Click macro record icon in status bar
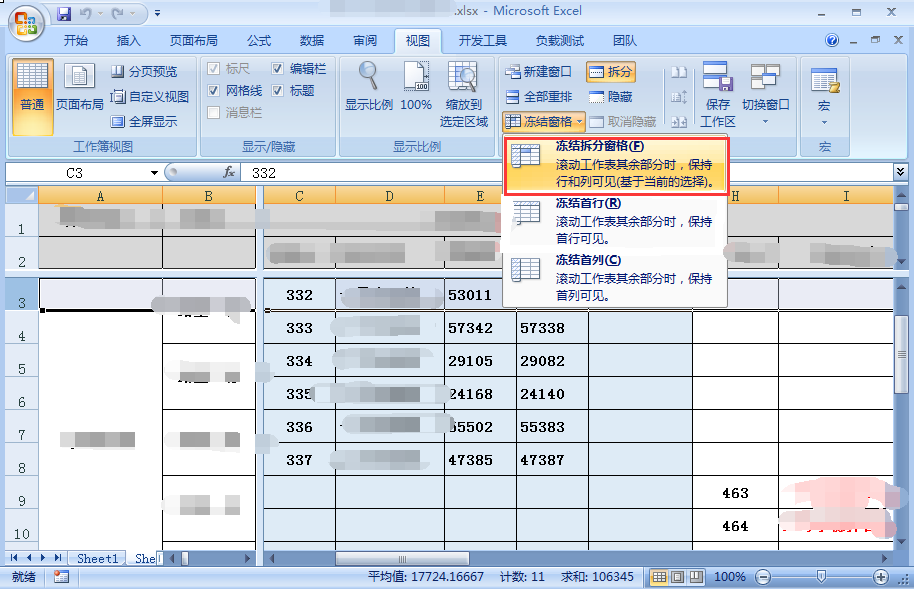The height and width of the screenshot is (589, 914). [x=61, y=577]
